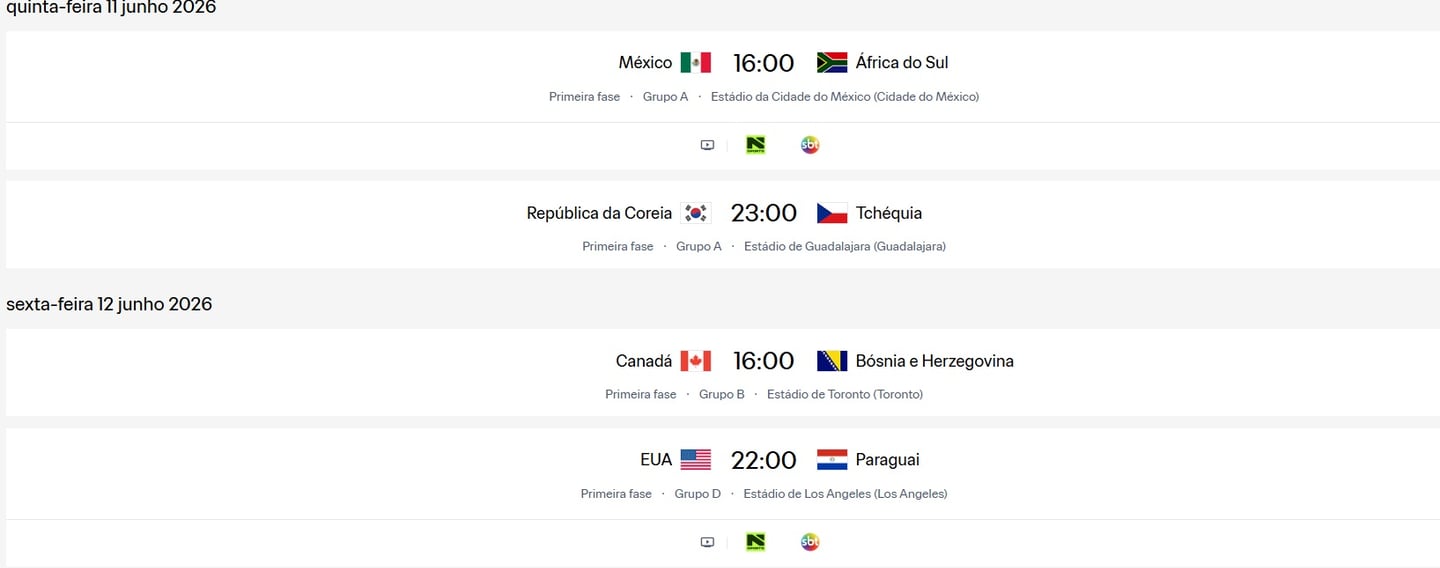Click the SBT logo under México match
The width and height of the screenshot is (1440, 568).
tap(810, 145)
